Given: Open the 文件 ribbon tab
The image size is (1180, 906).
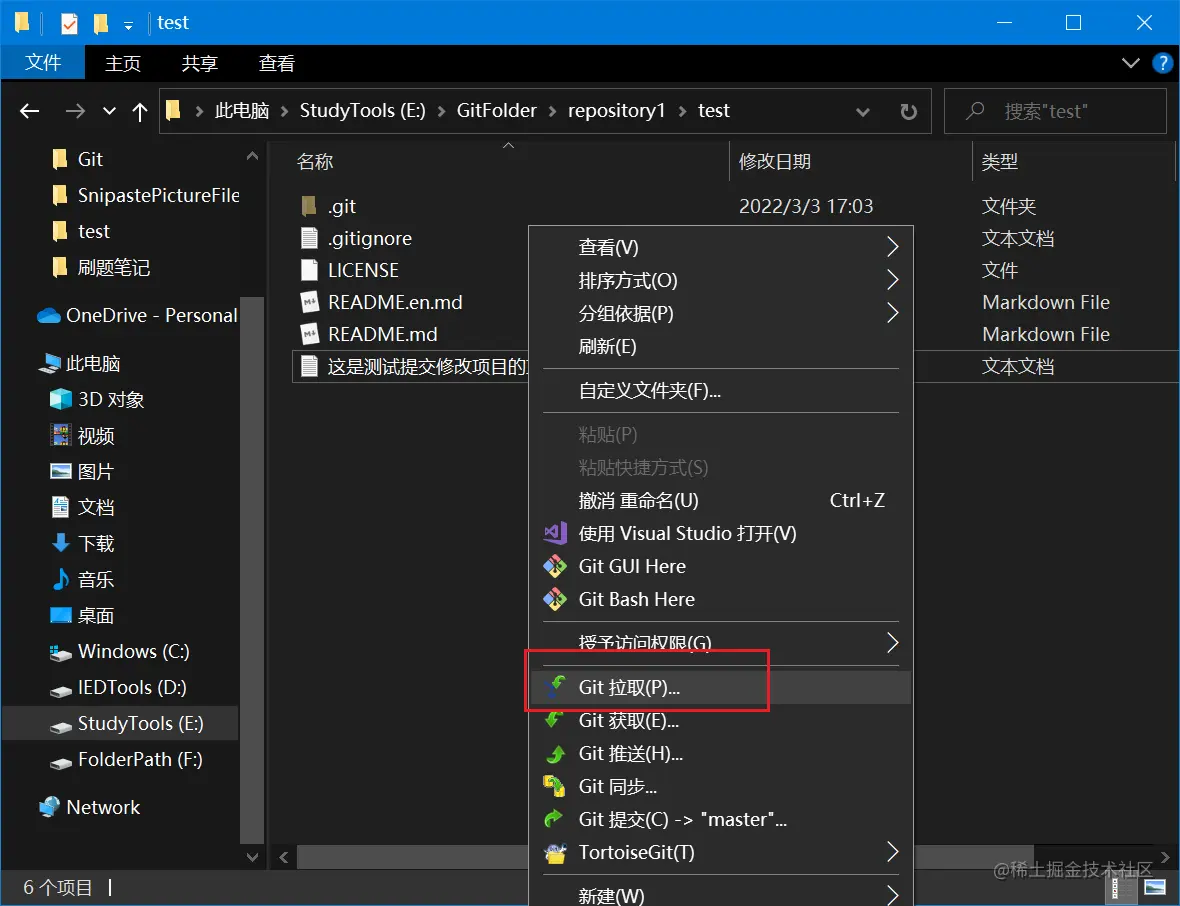Looking at the screenshot, I should (43, 63).
